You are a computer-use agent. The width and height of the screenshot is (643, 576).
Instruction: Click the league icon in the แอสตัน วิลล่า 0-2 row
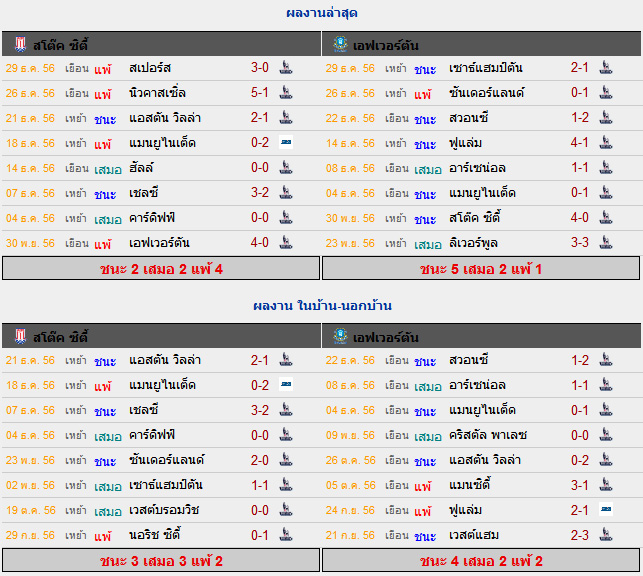pyautogui.click(x=606, y=460)
